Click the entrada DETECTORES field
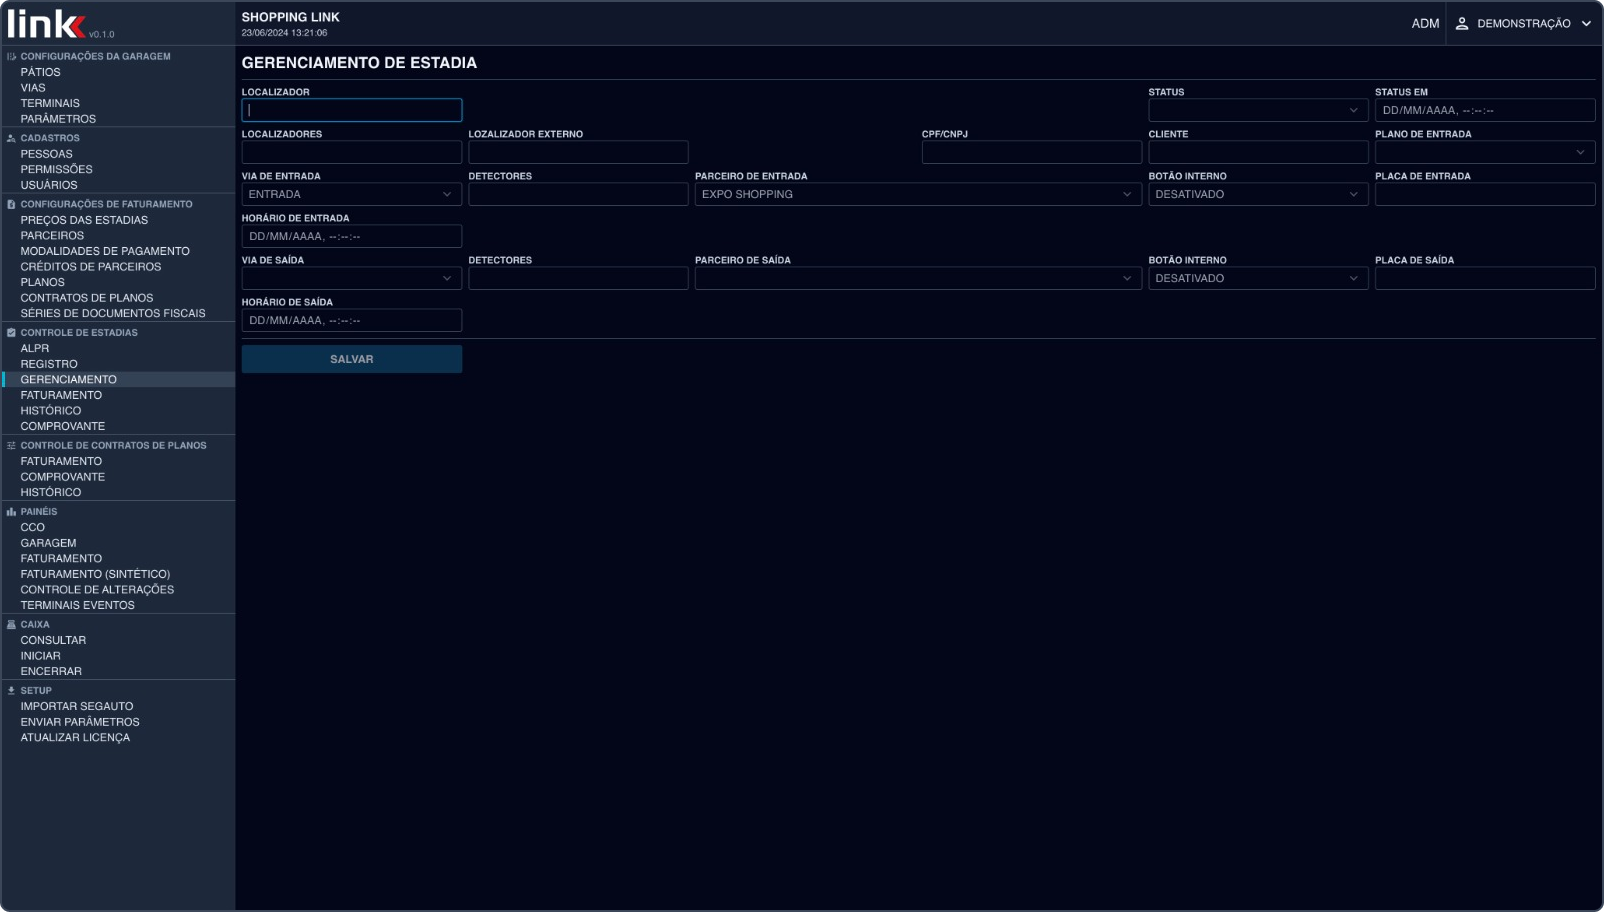The height and width of the screenshot is (912, 1604). [x=578, y=194]
